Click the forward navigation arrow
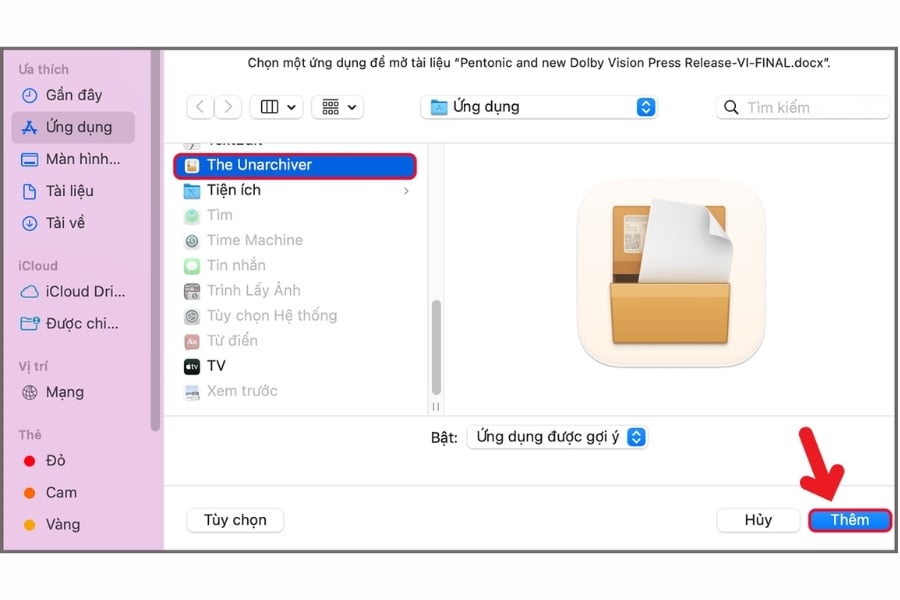The height and width of the screenshot is (600, 900). pos(229,107)
